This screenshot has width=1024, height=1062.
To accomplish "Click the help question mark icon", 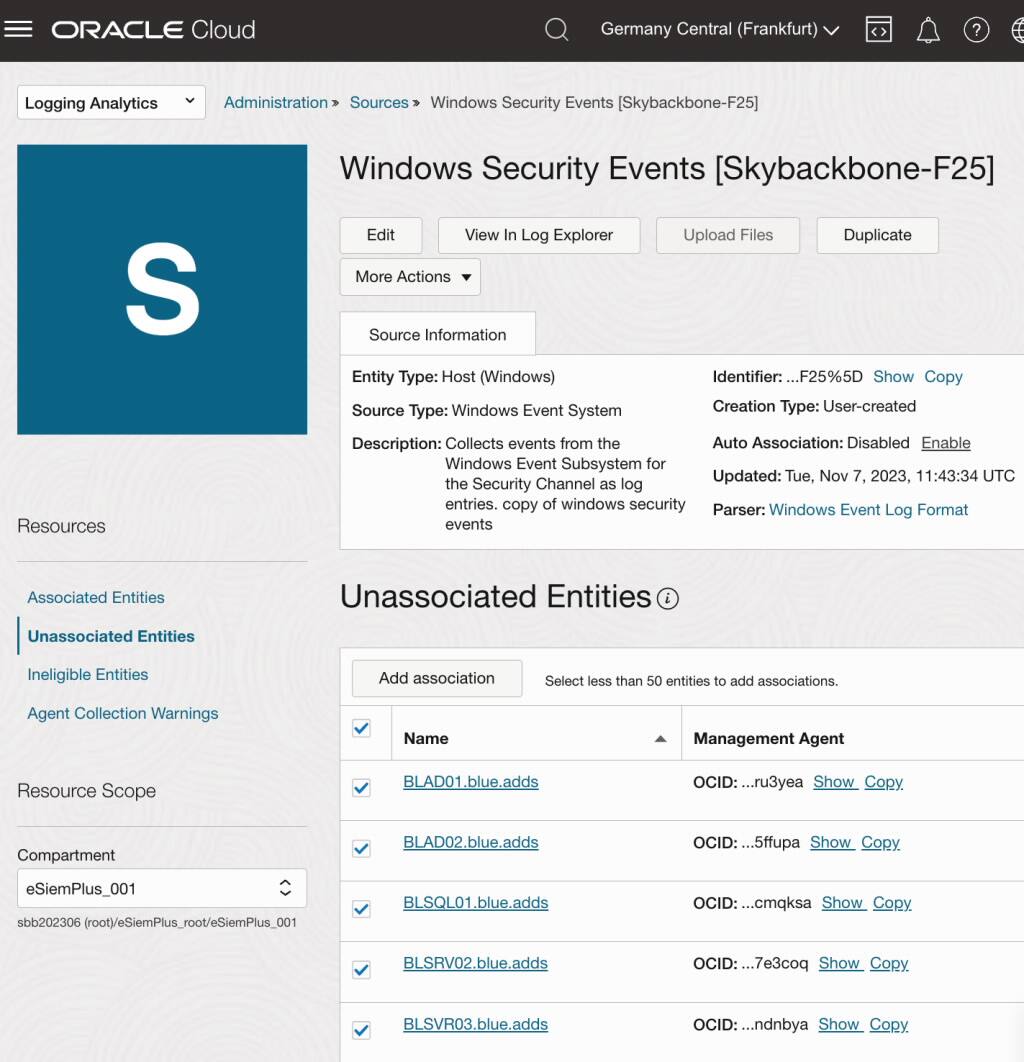I will click(977, 29).
